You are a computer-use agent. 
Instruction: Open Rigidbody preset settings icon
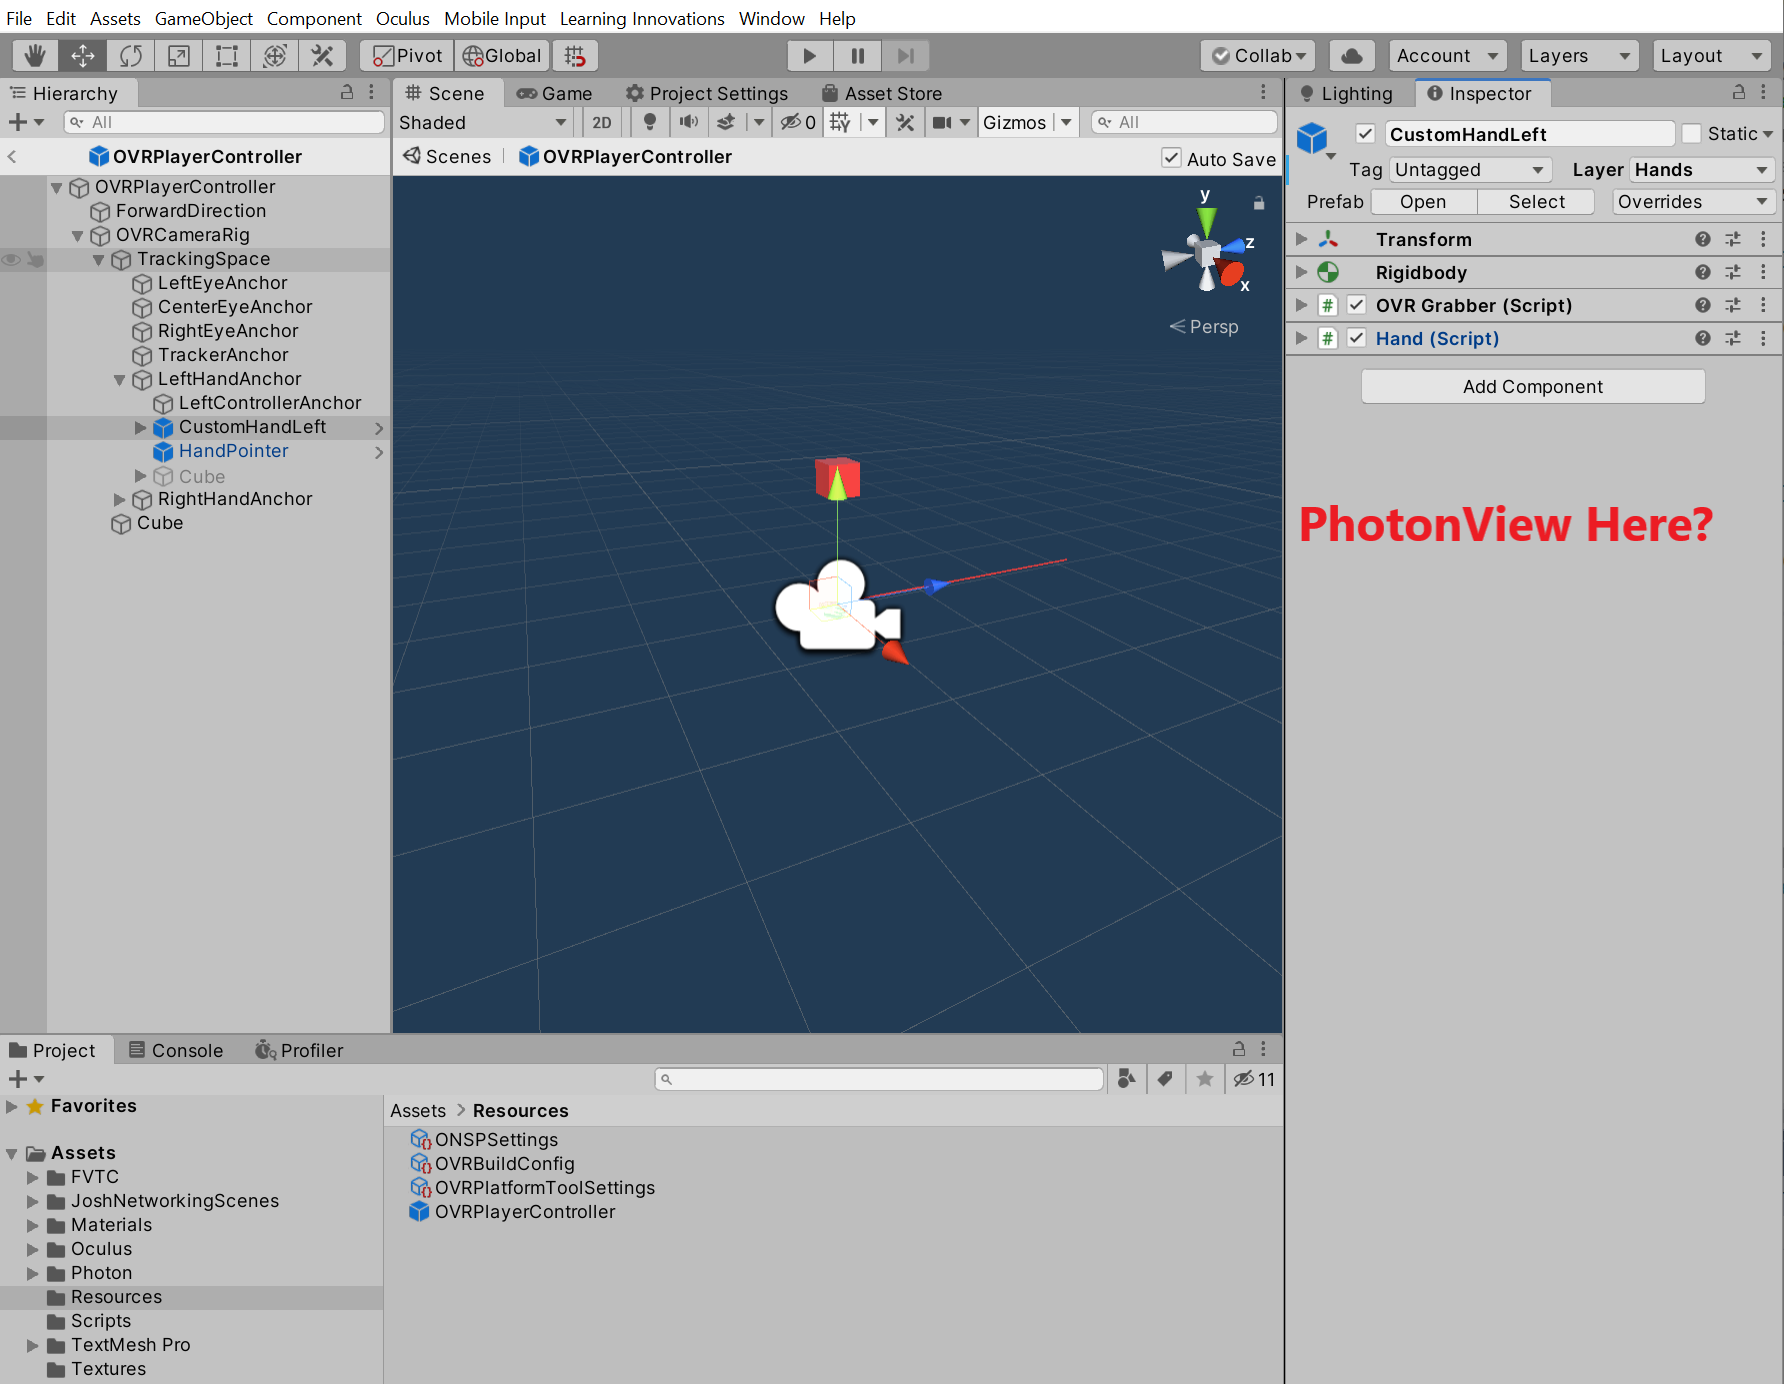1733,272
